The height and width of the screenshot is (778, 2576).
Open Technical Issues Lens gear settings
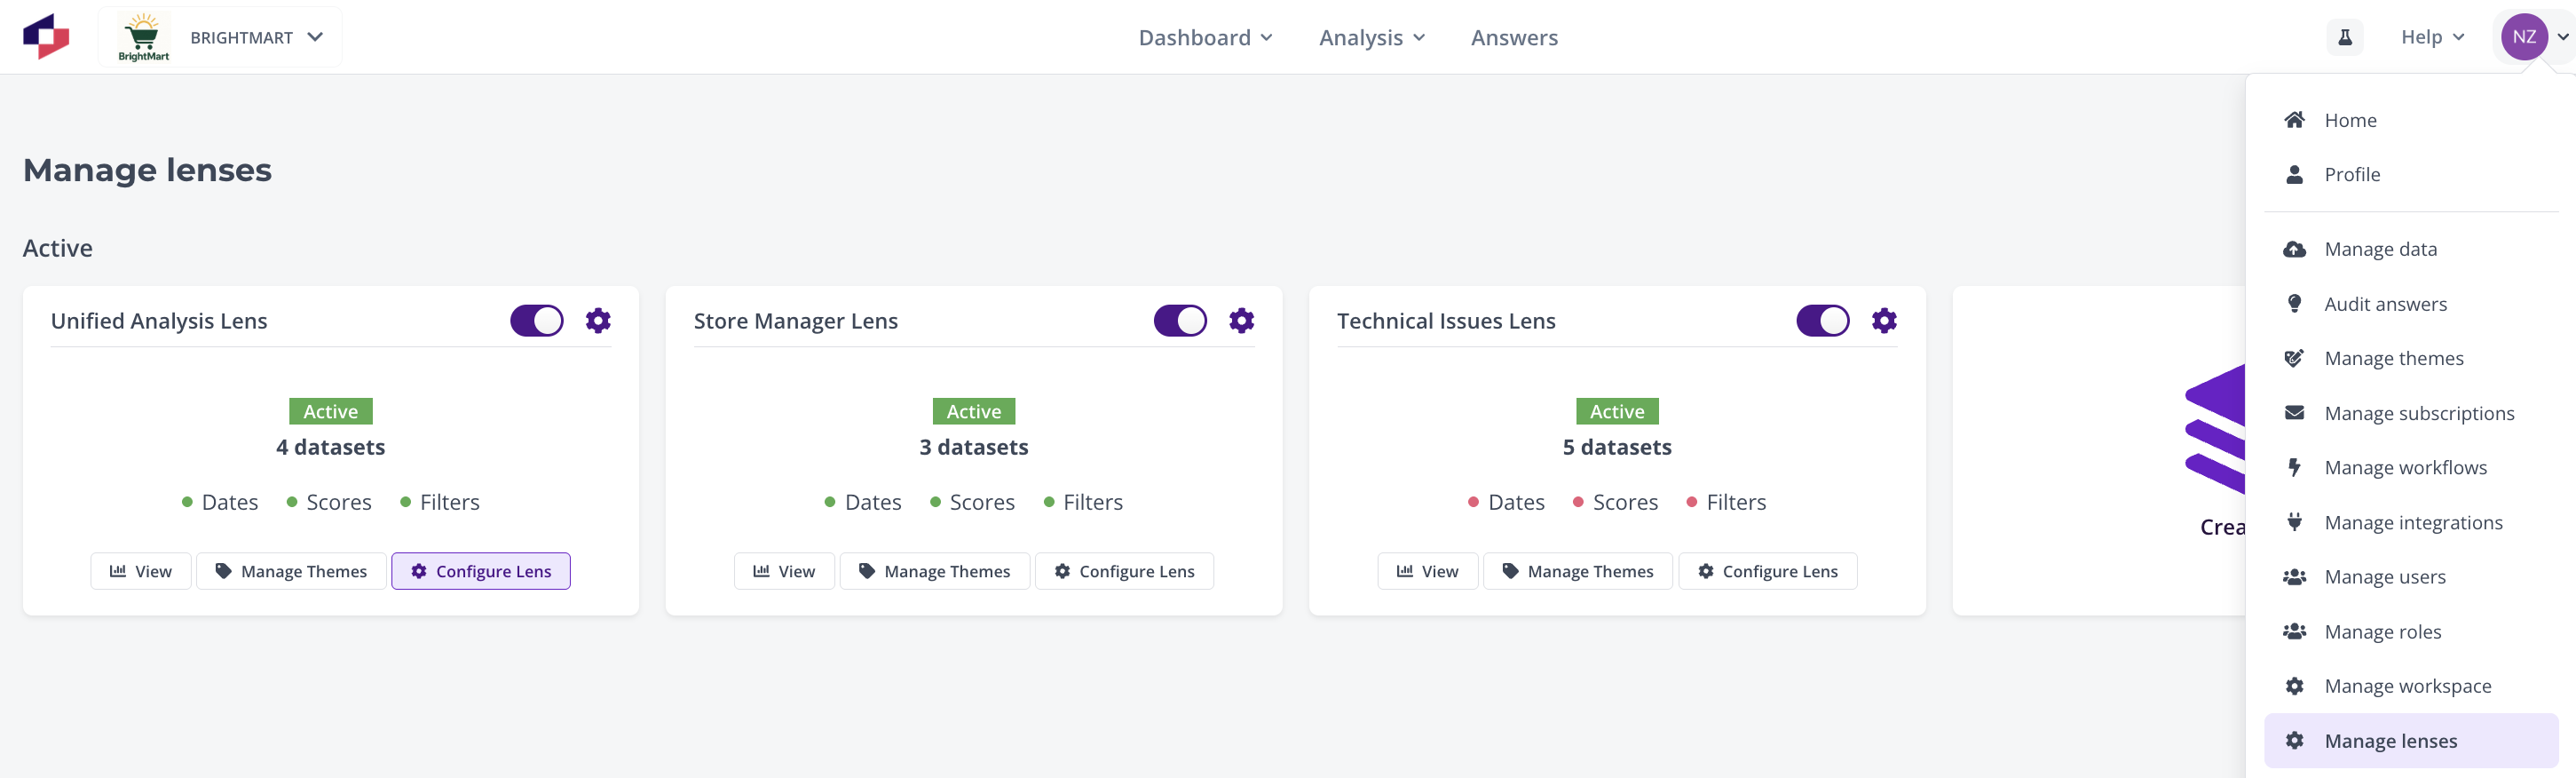[1884, 320]
